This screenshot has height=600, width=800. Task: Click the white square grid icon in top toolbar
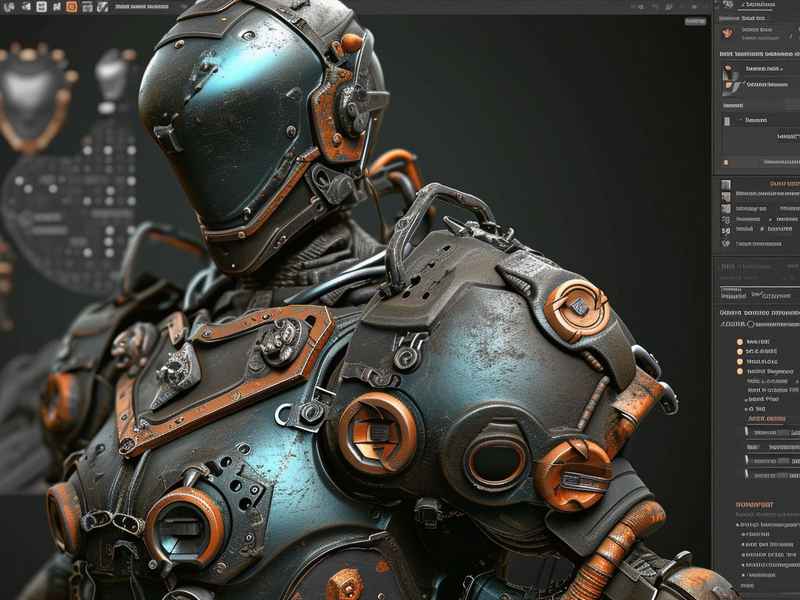(41, 7)
